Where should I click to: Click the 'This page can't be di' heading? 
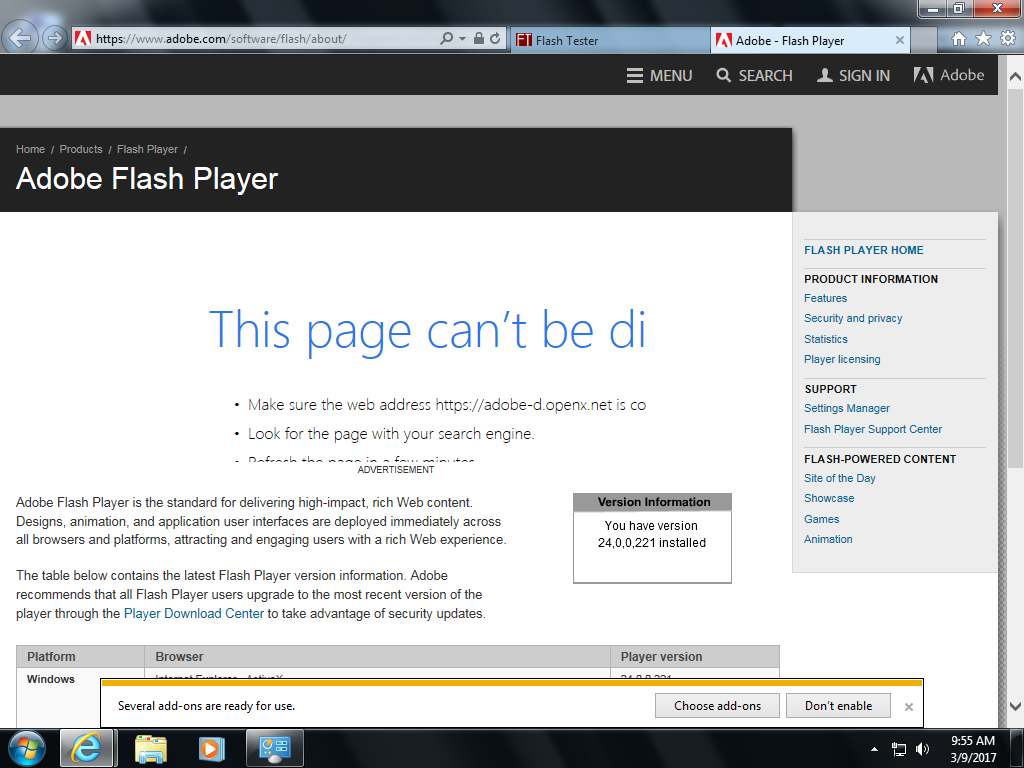(428, 332)
